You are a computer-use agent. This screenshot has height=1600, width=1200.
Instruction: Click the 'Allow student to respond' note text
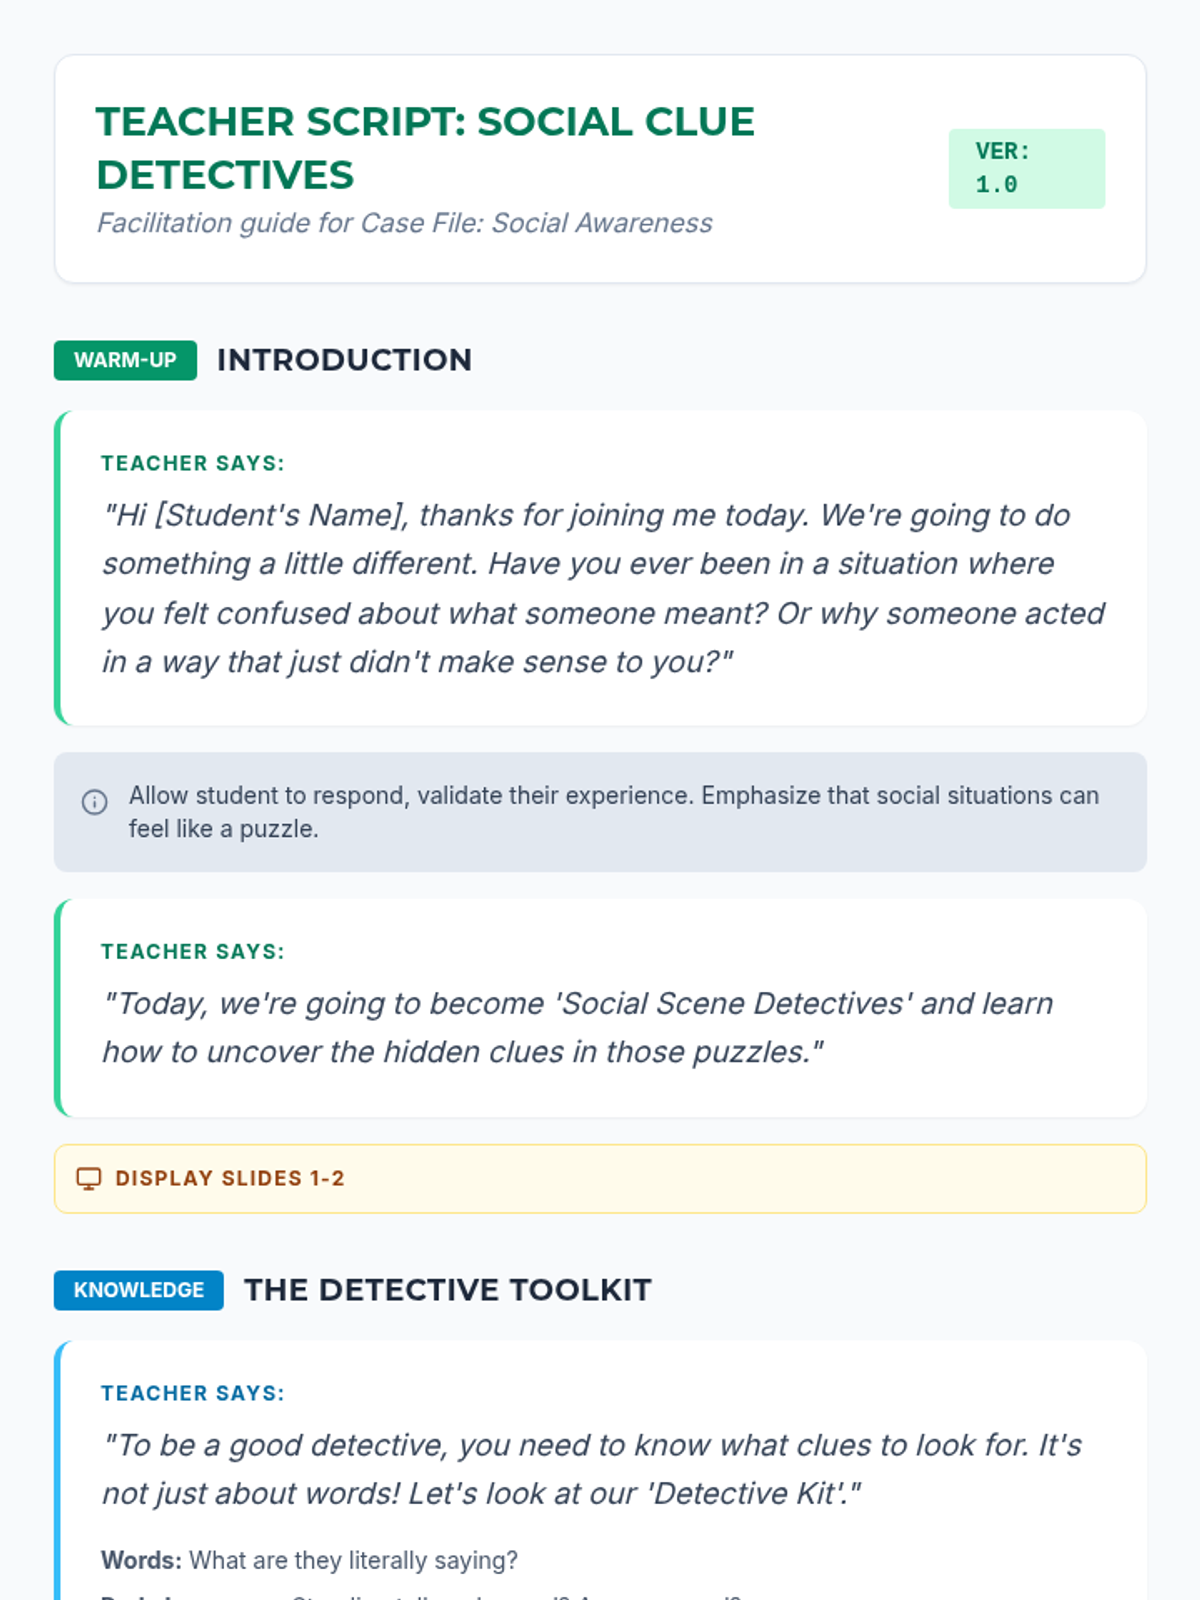(x=613, y=812)
